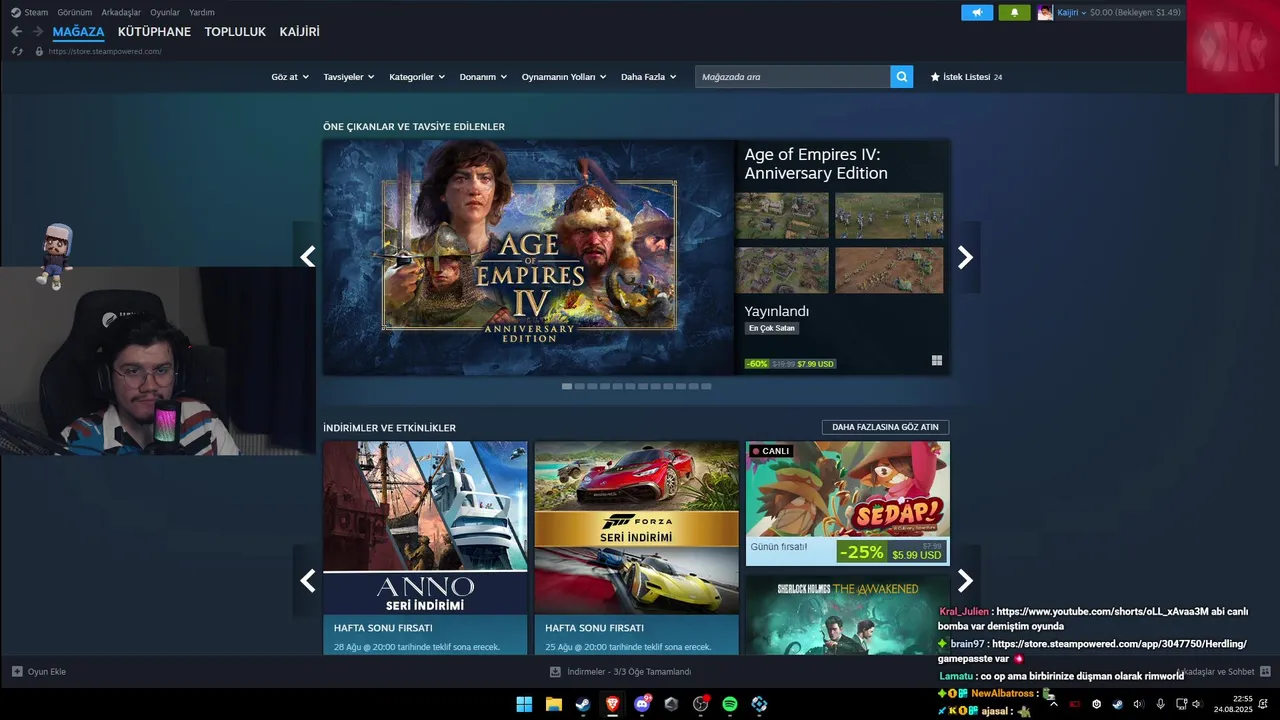The height and width of the screenshot is (720, 1280).
Task: Open File Explorer from the taskbar
Action: coord(553,704)
